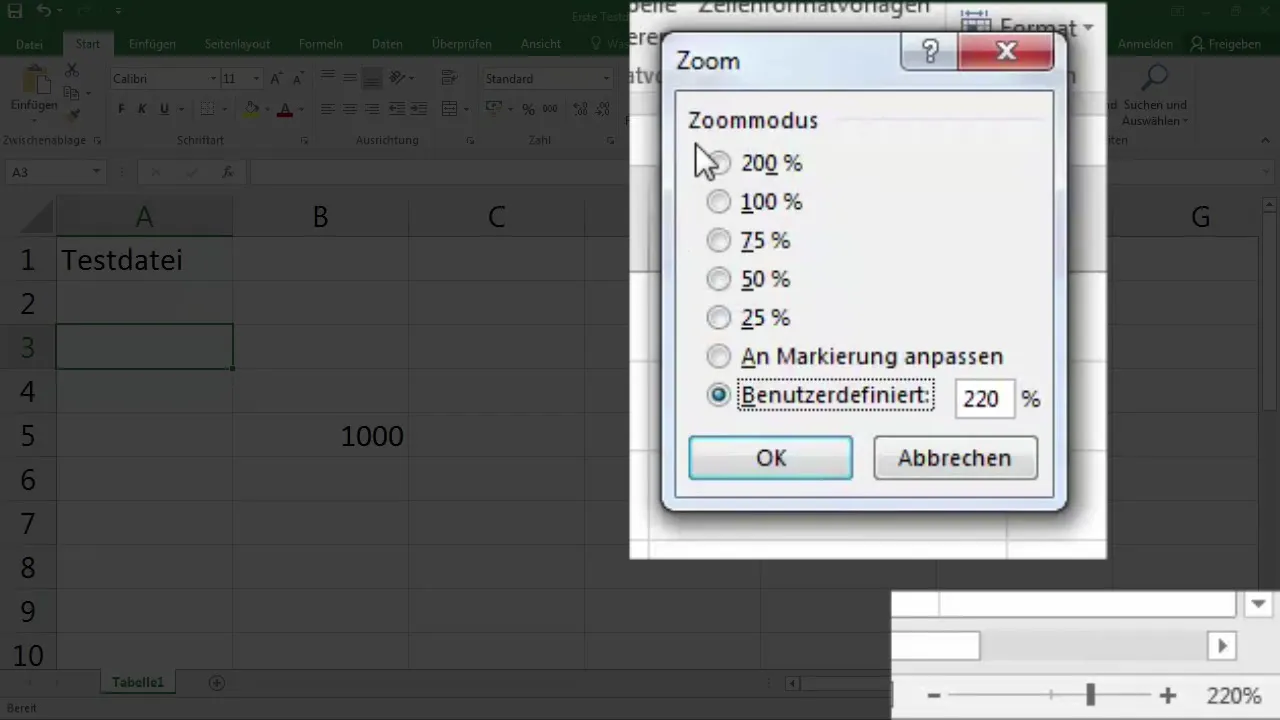Image resolution: width=1280 pixels, height=720 pixels.
Task: Select the 25 % zoom radio button
Action: (719, 318)
